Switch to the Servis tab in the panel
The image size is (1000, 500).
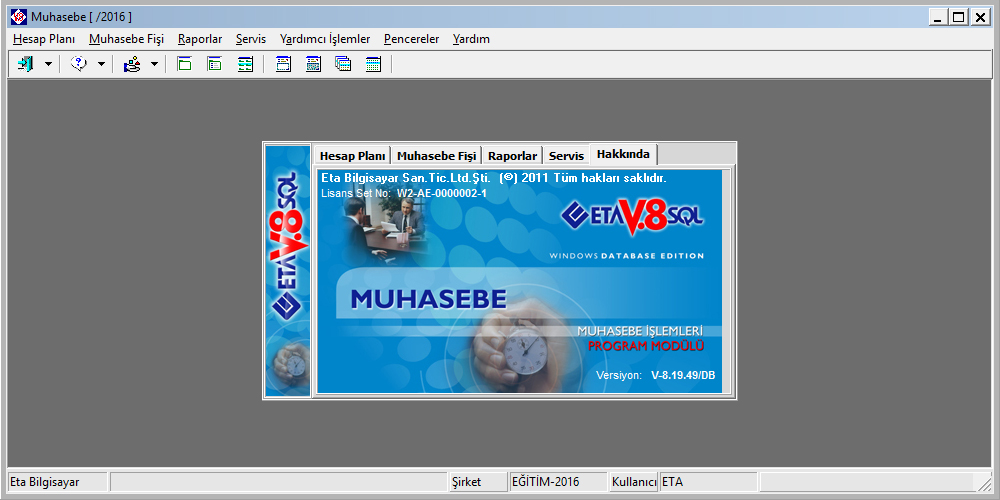(x=566, y=156)
